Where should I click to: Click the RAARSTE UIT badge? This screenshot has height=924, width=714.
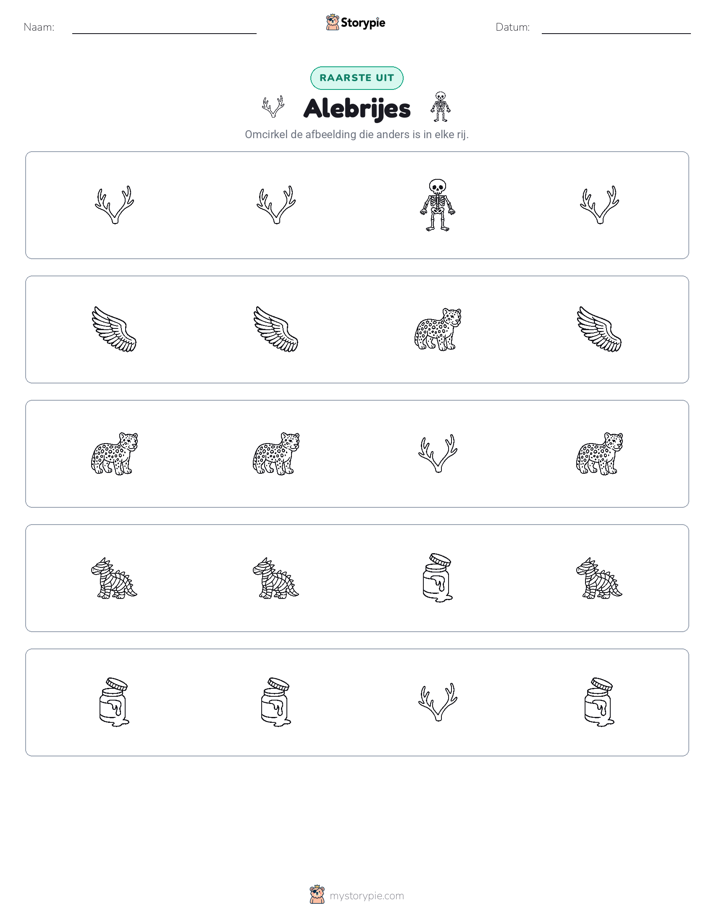357,78
